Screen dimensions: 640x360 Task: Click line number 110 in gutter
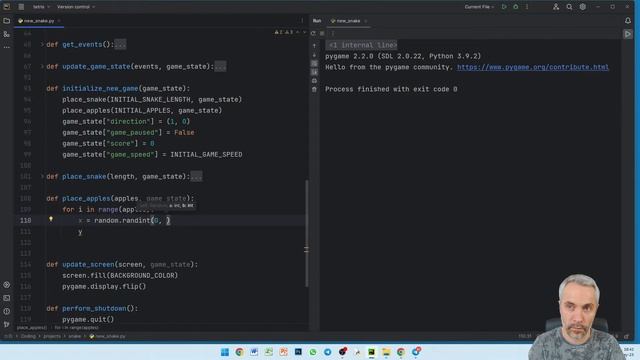tap(25, 220)
